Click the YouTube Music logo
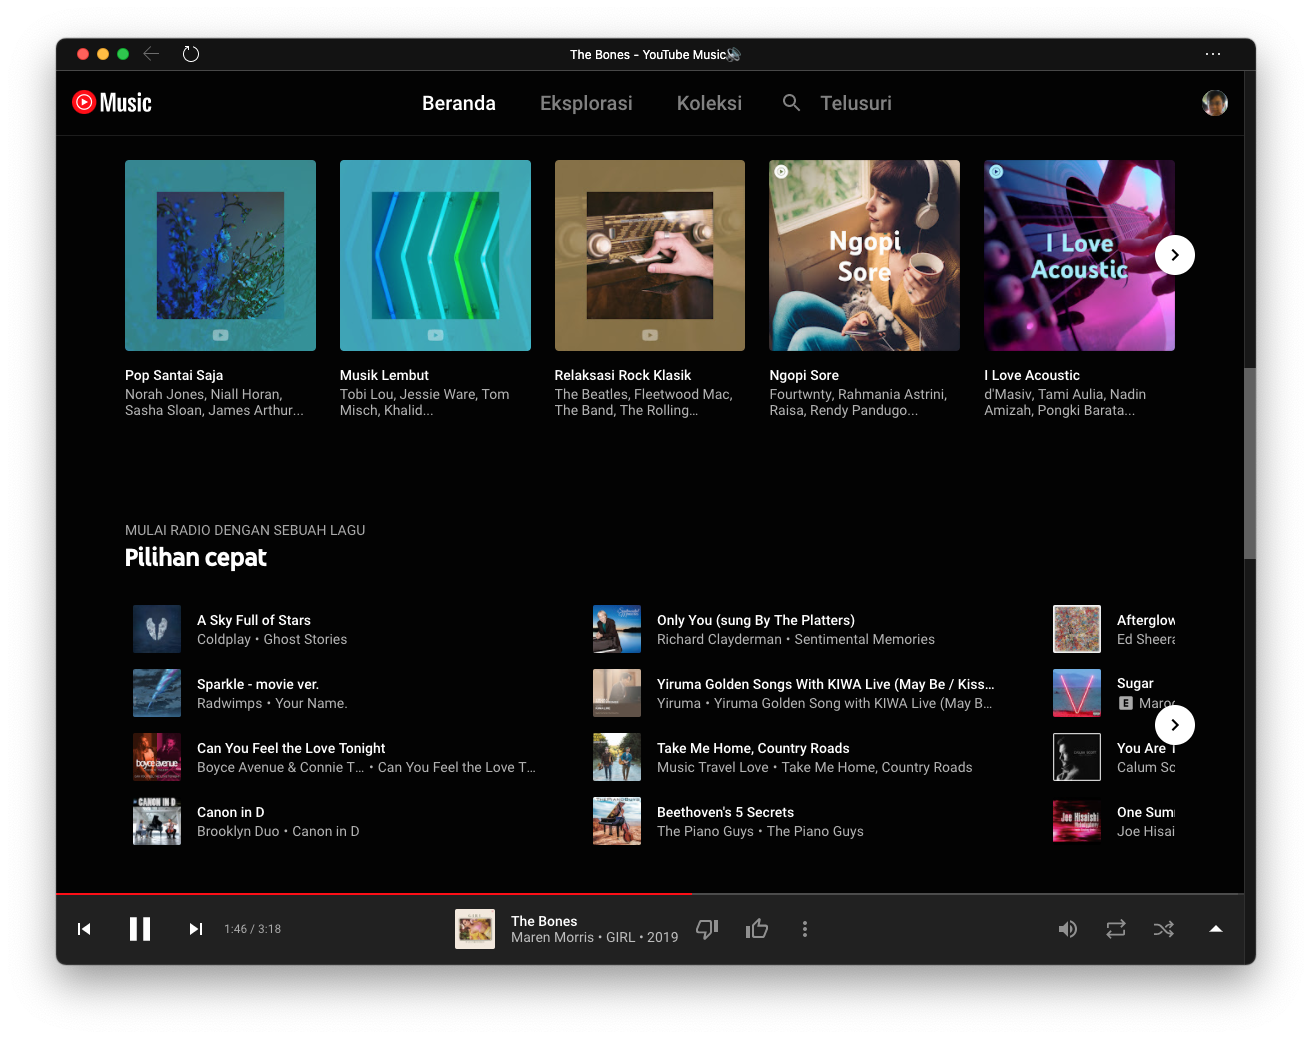Image resolution: width=1312 pixels, height=1039 pixels. [x=112, y=103]
